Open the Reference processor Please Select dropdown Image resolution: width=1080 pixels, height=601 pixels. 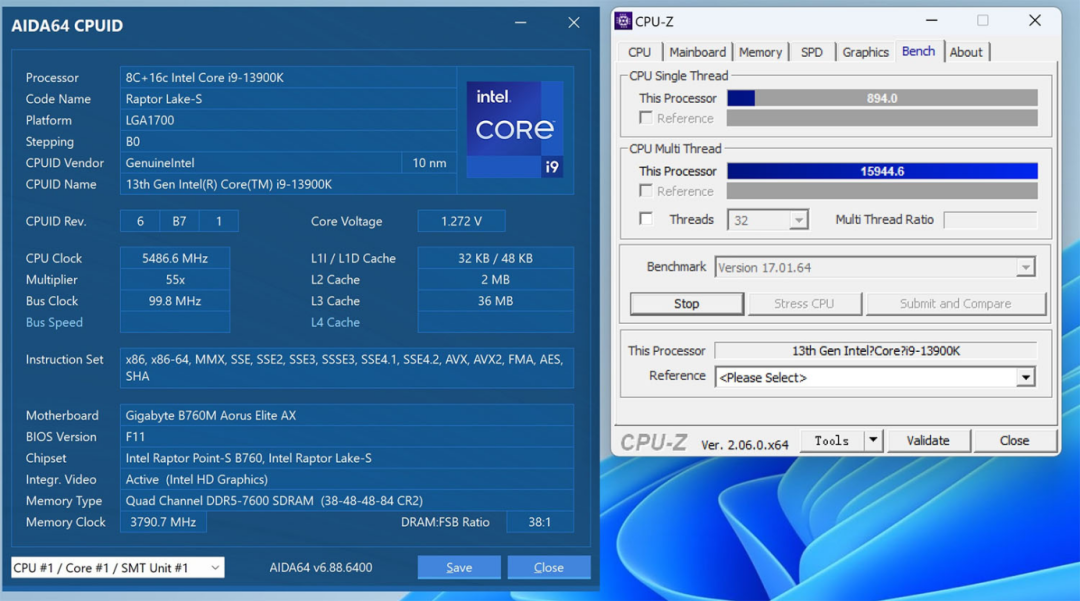pos(1025,377)
